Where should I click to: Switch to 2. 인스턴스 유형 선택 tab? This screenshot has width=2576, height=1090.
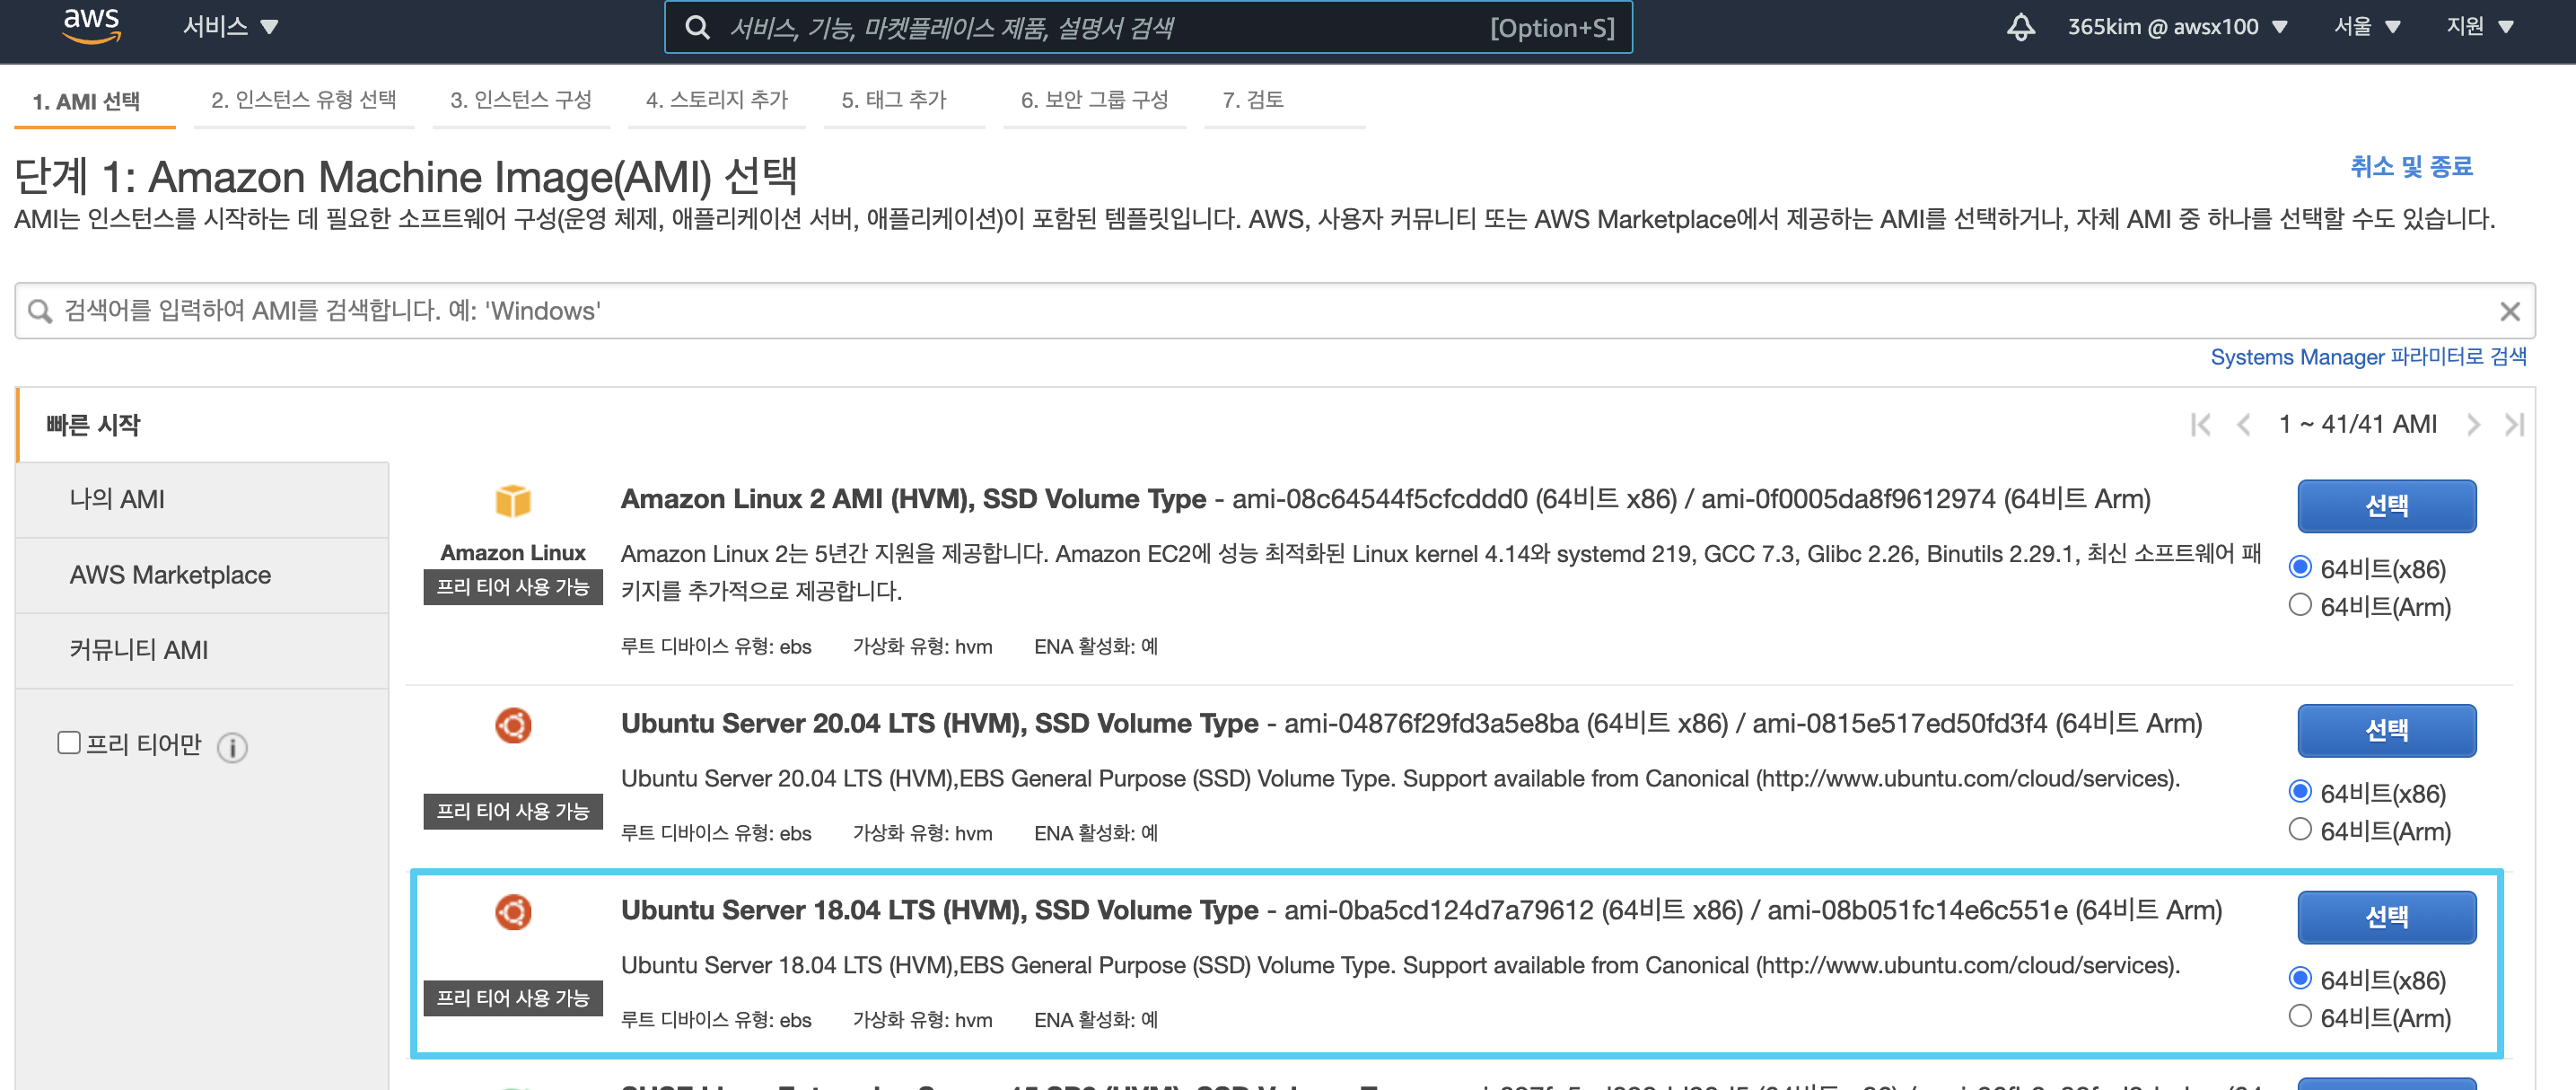[x=303, y=100]
